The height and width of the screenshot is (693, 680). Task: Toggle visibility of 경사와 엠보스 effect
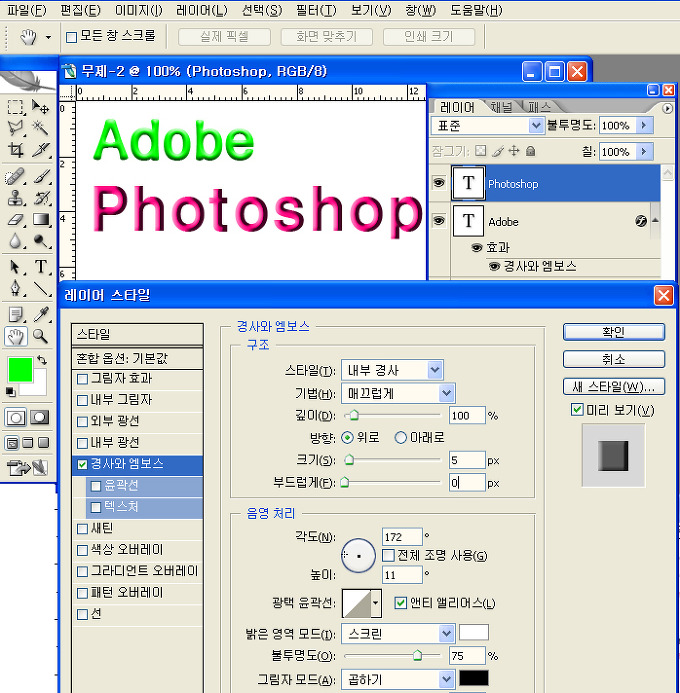(x=494, y=267)
